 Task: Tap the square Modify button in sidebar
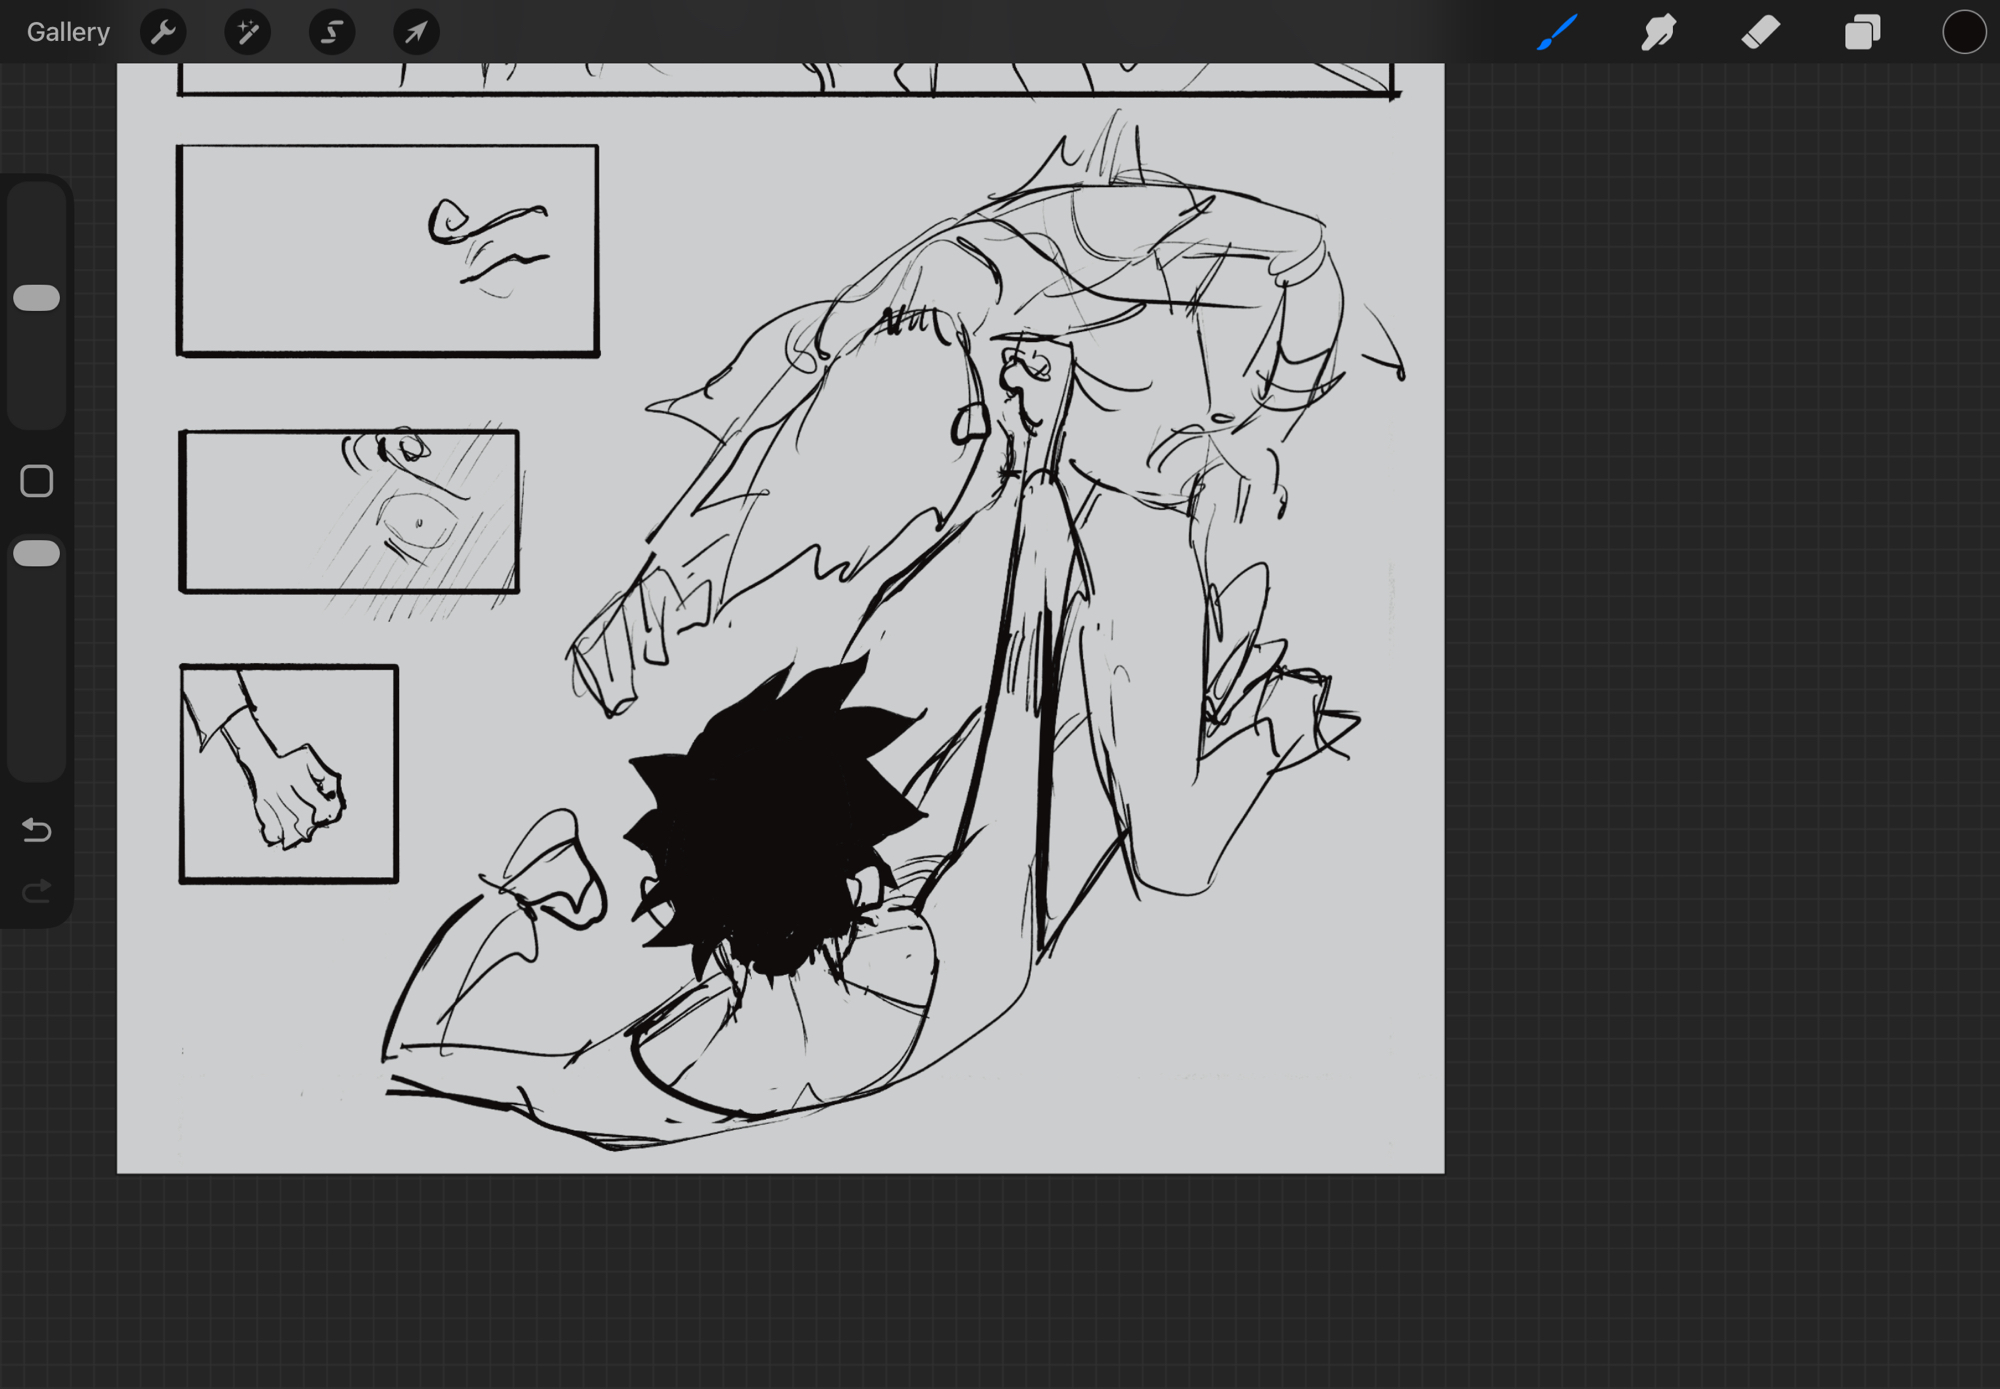point(37,481)
